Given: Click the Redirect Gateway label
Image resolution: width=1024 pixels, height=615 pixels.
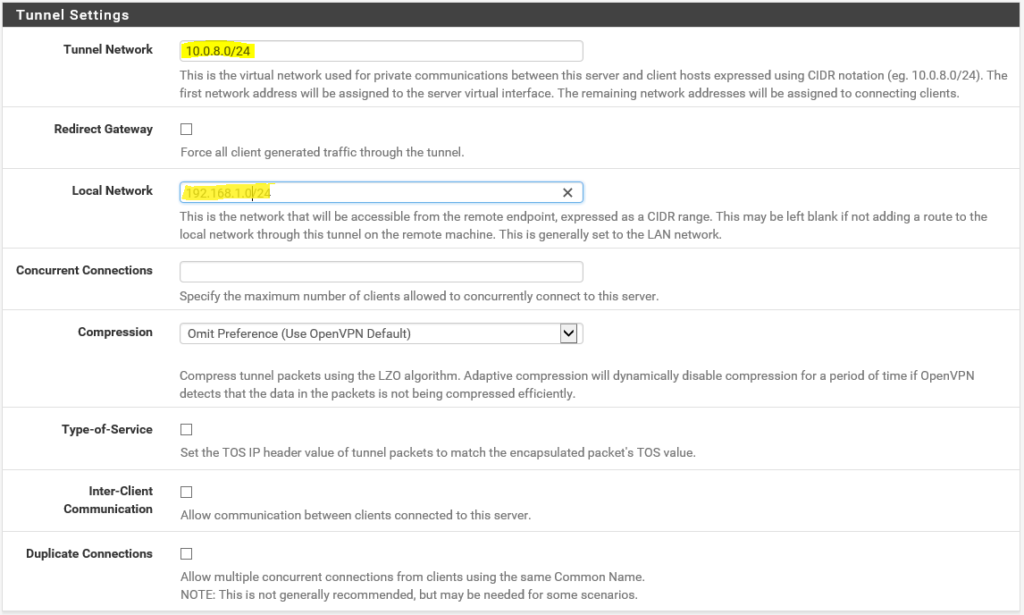Looking at the screenshot, I should [103, 129].
